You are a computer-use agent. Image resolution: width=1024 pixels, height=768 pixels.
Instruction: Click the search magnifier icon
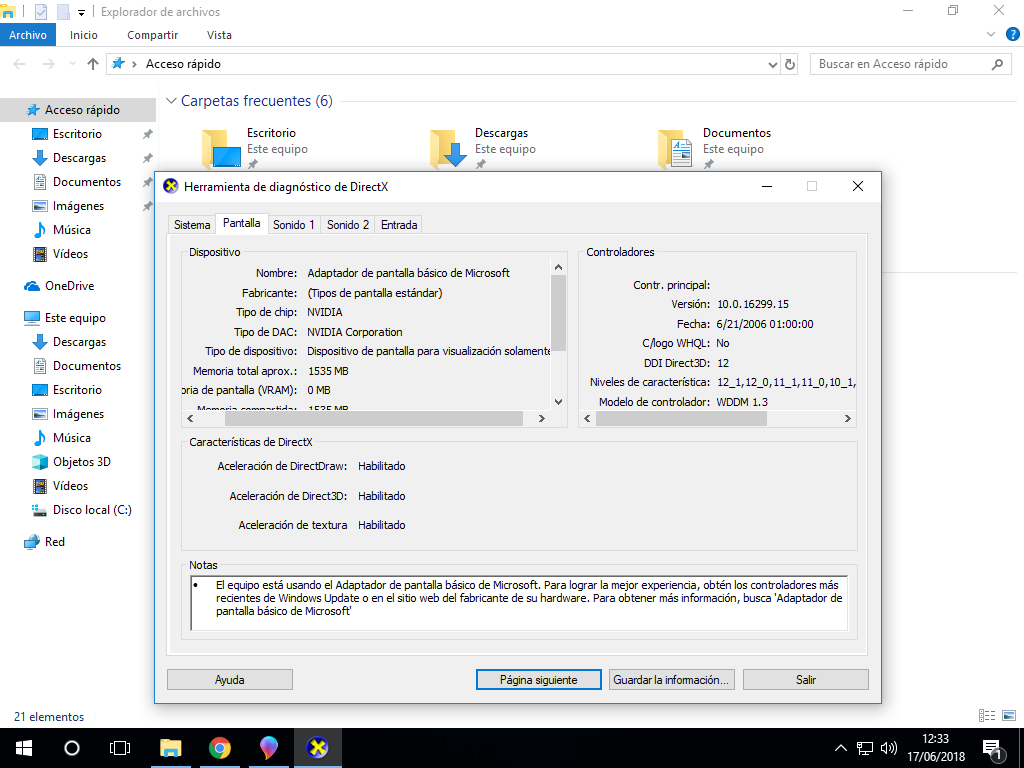[x=997, y=64]
